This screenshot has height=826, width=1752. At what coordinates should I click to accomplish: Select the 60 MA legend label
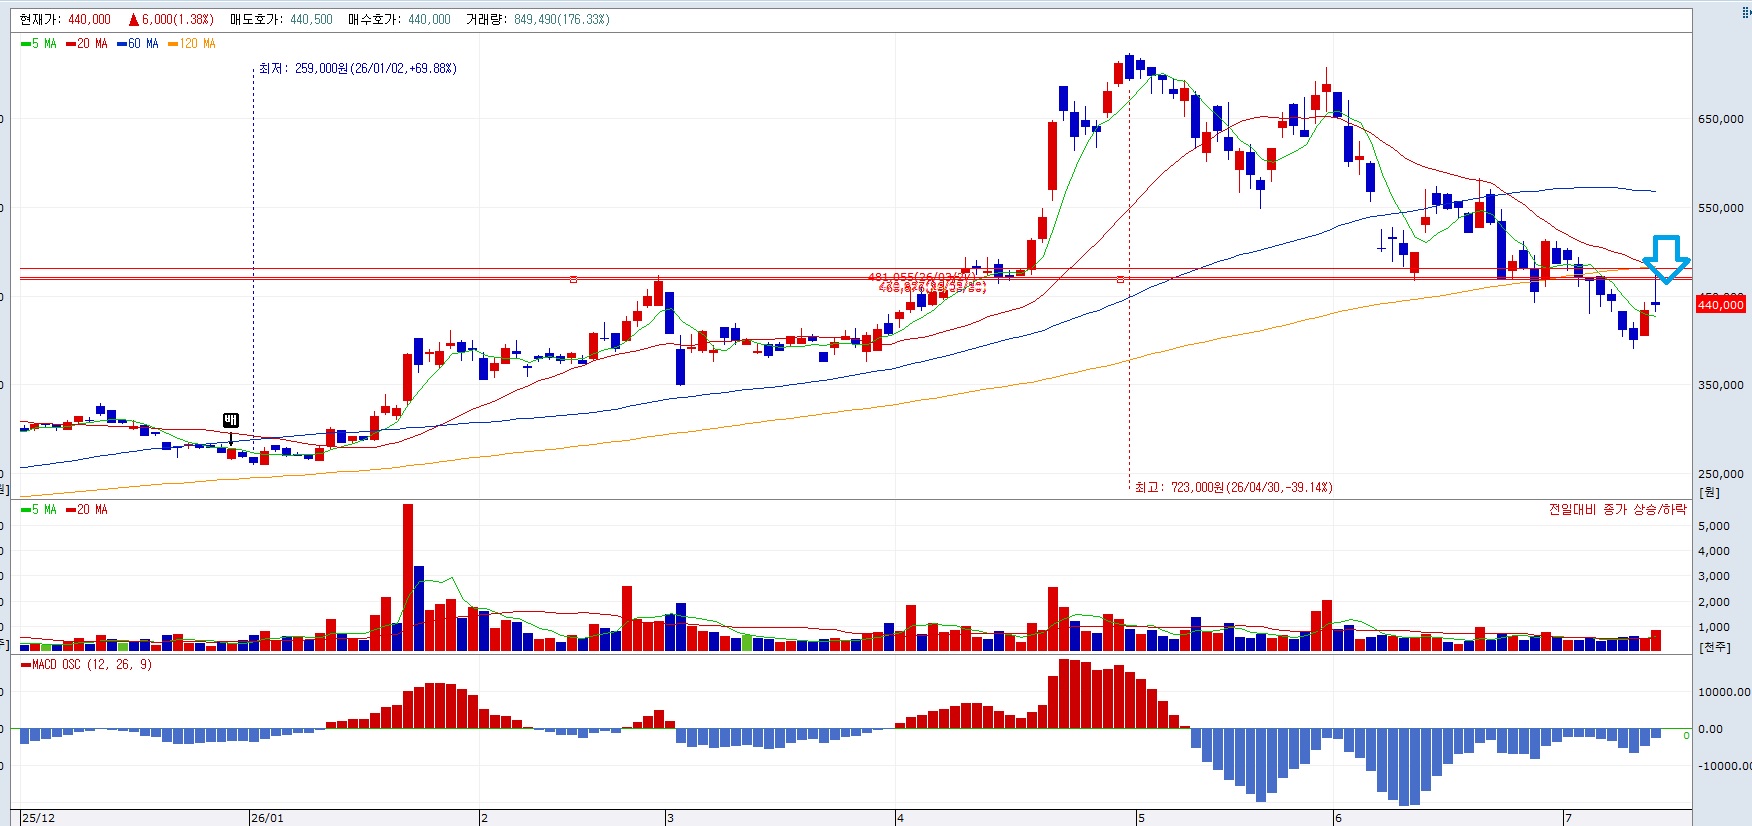(138, 44)
